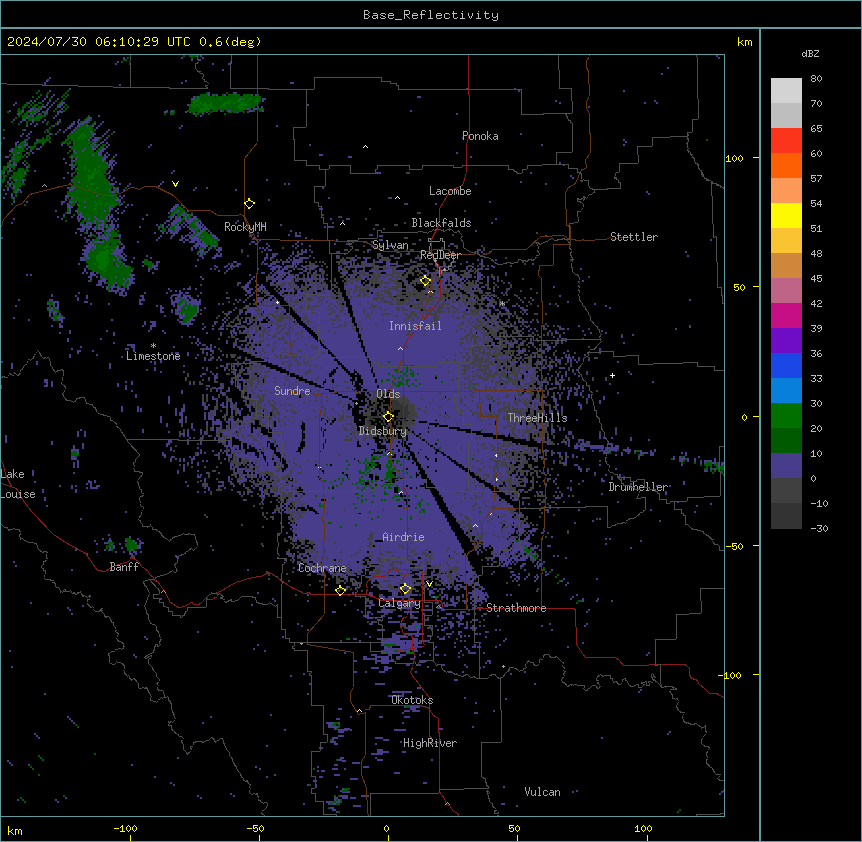Pick the purple 36-39 dBZ legend swatch
This screenshot has height=842, width=862.
786,341
